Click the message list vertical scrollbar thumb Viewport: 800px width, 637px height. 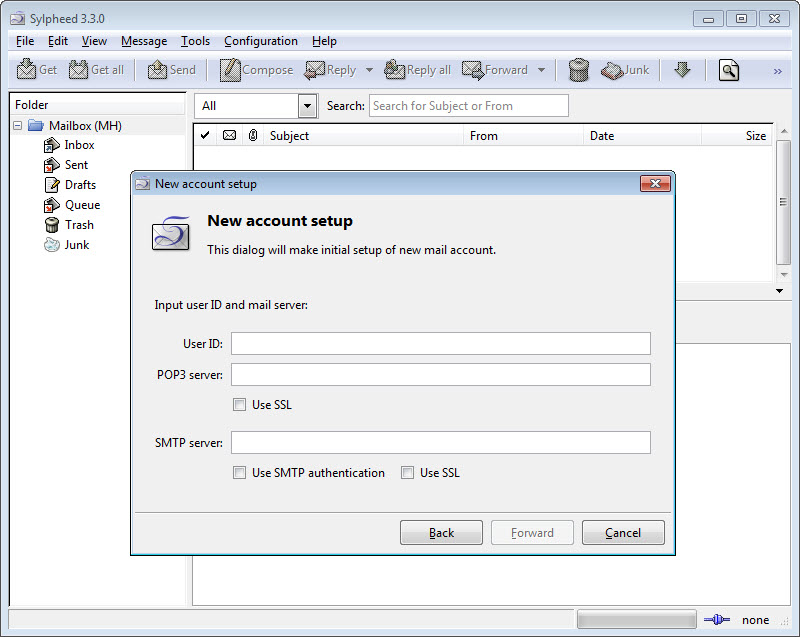coord(783,202)
